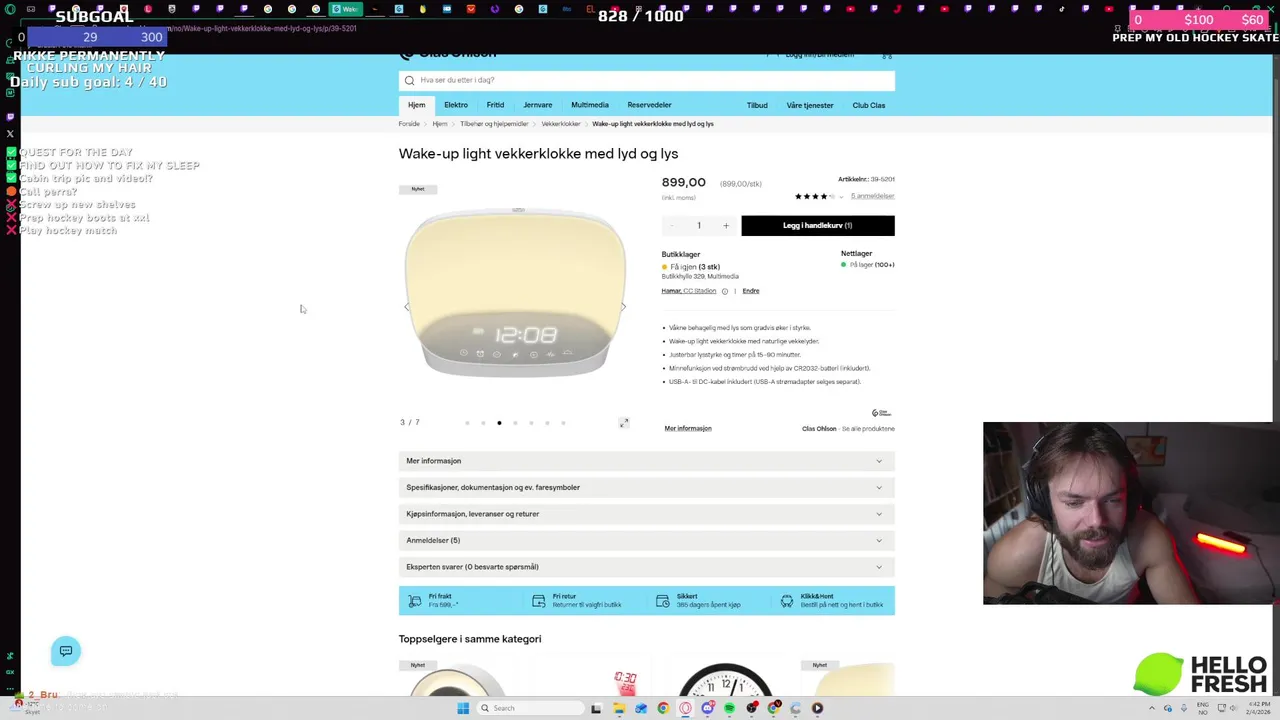Image resolution: width=1280 pixels, height=720 pixels.
Task: Open the clock showing 4:42 PM
Action: coord(1260,708)
